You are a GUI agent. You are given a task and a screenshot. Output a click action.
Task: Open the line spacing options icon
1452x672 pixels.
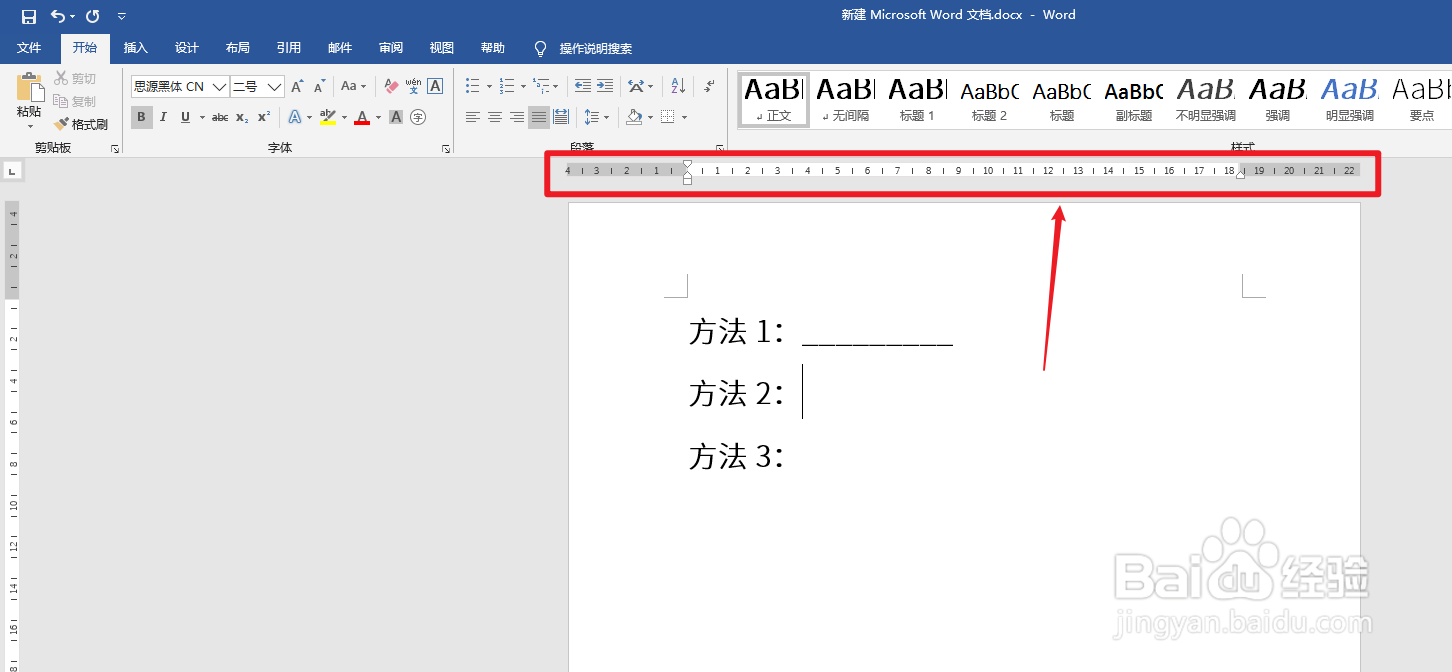coord(592,117)
